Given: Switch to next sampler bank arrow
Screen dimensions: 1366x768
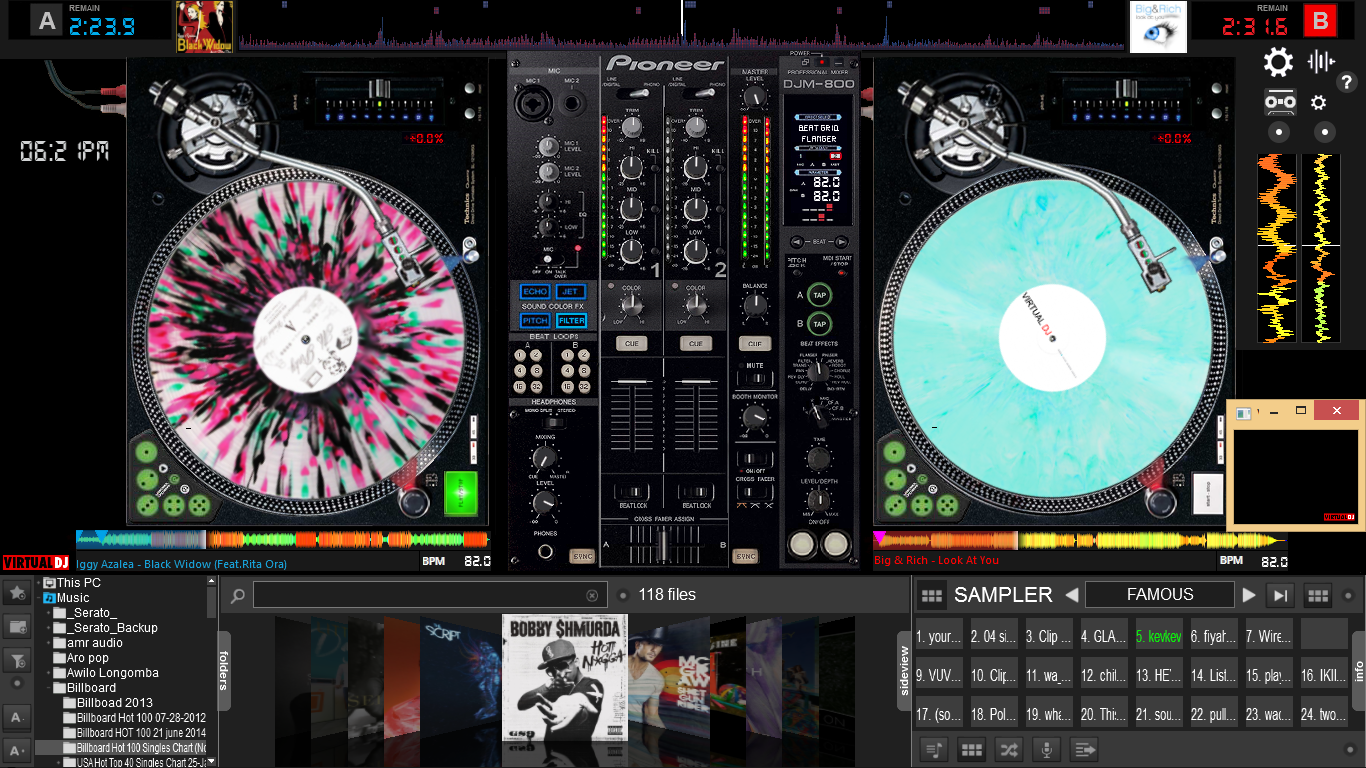Looking at the screenshot, I should pyautogui.click(x=1249, y=595).
